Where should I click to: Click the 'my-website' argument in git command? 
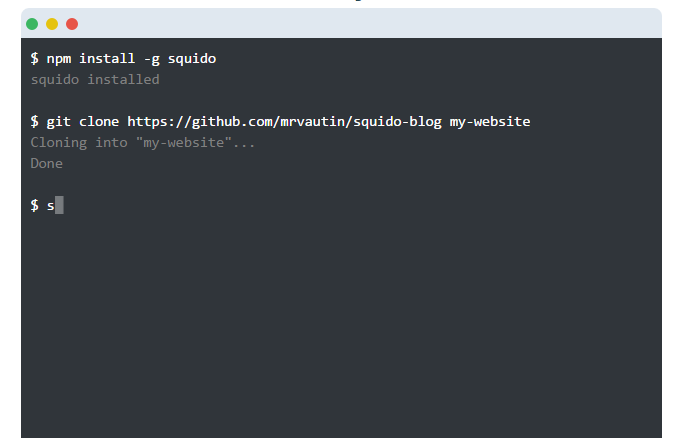point(490,121)
